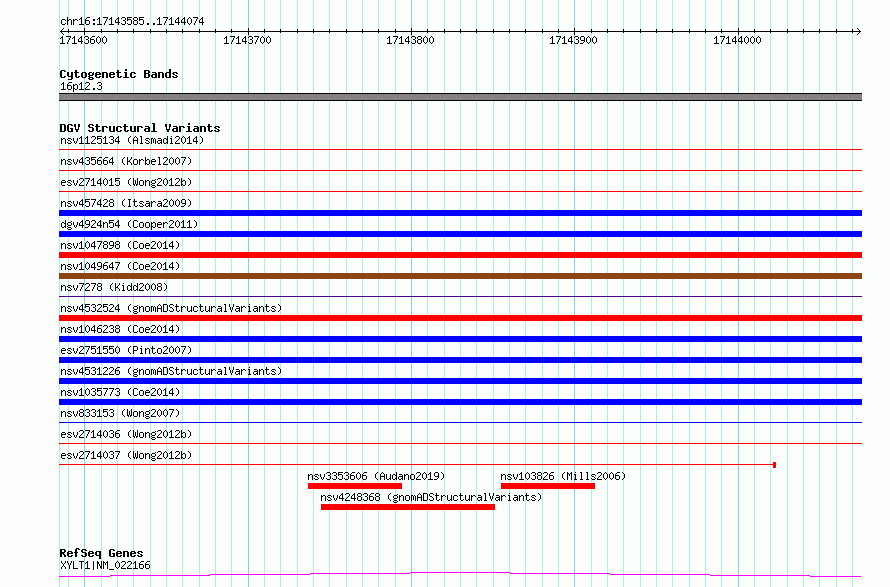Click dgv4924n54 (Cooper2011) variant label
The width and height of the screenshot is (890, 587).
click(129, 224)
